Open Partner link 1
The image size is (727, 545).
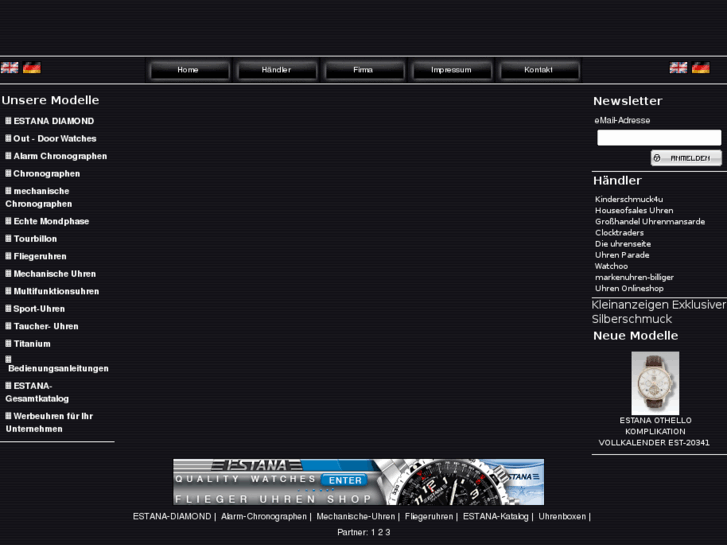pos(373,532)
